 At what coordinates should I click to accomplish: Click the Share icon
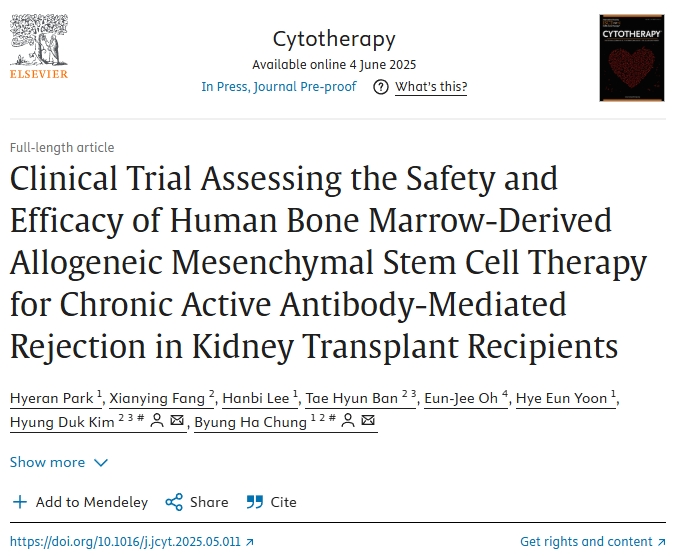pos(174,502)
